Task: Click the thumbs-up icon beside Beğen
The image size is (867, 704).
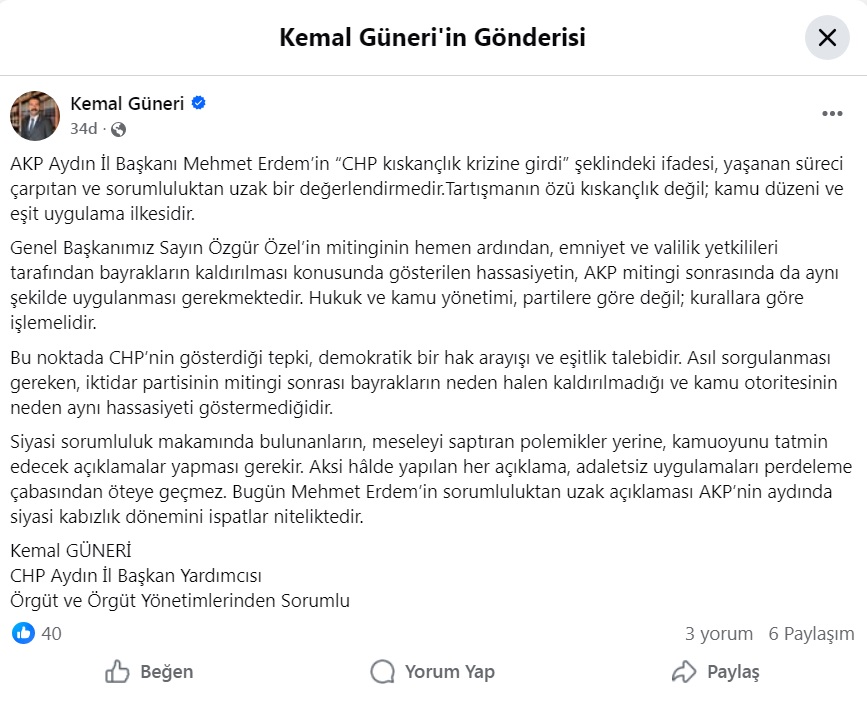Action: click(118, 671)
